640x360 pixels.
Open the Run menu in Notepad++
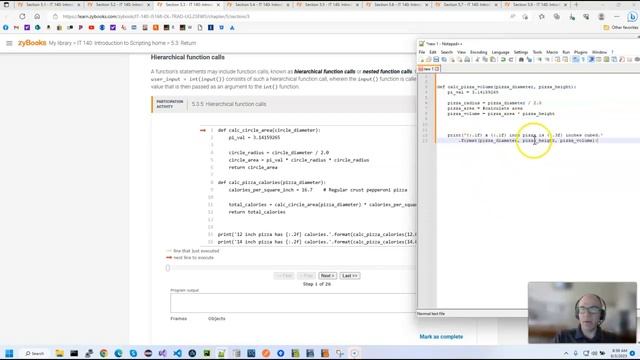[x=566, y=52]
